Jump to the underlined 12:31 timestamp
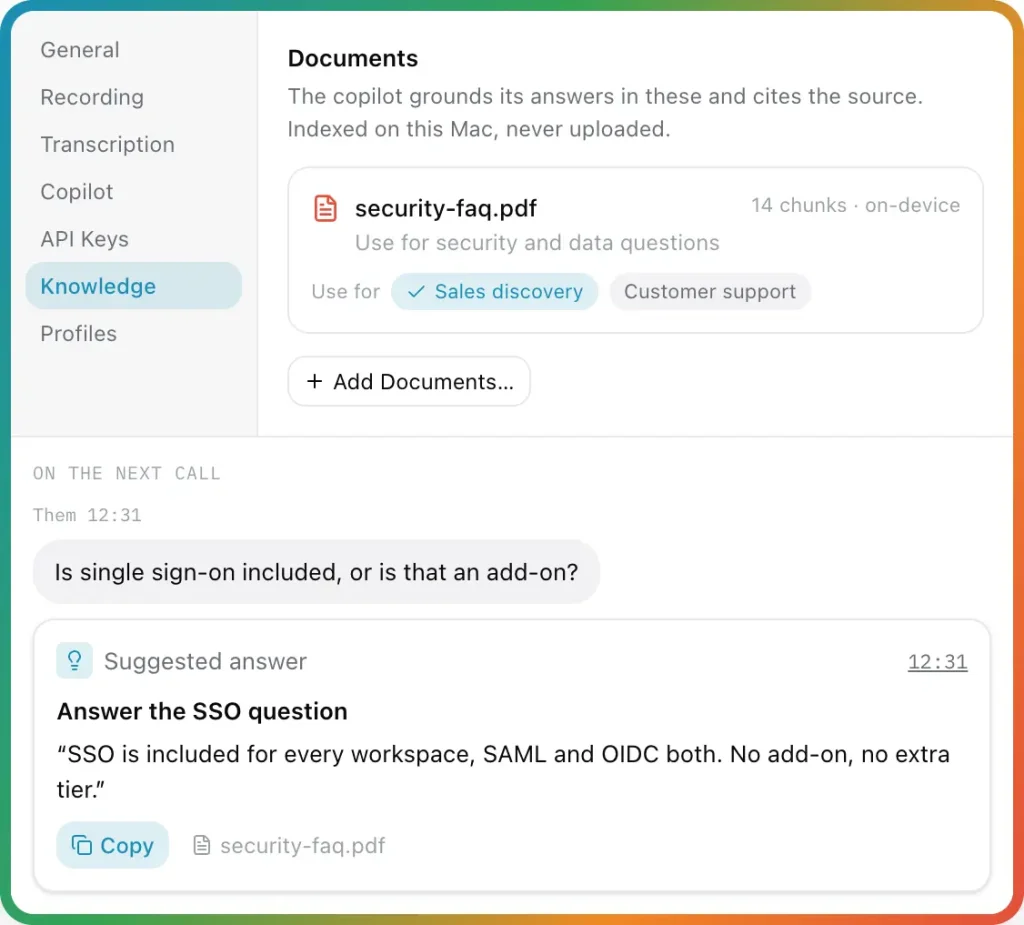The height and width of the screenshot is (925, 1024). (x=937, y=661)
